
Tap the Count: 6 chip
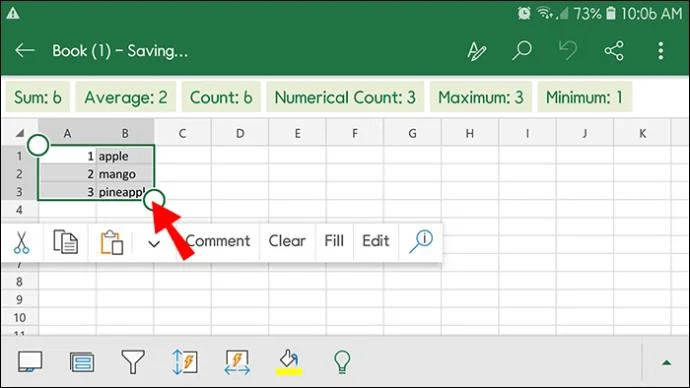pyautogui.click(x=221, y=97)
